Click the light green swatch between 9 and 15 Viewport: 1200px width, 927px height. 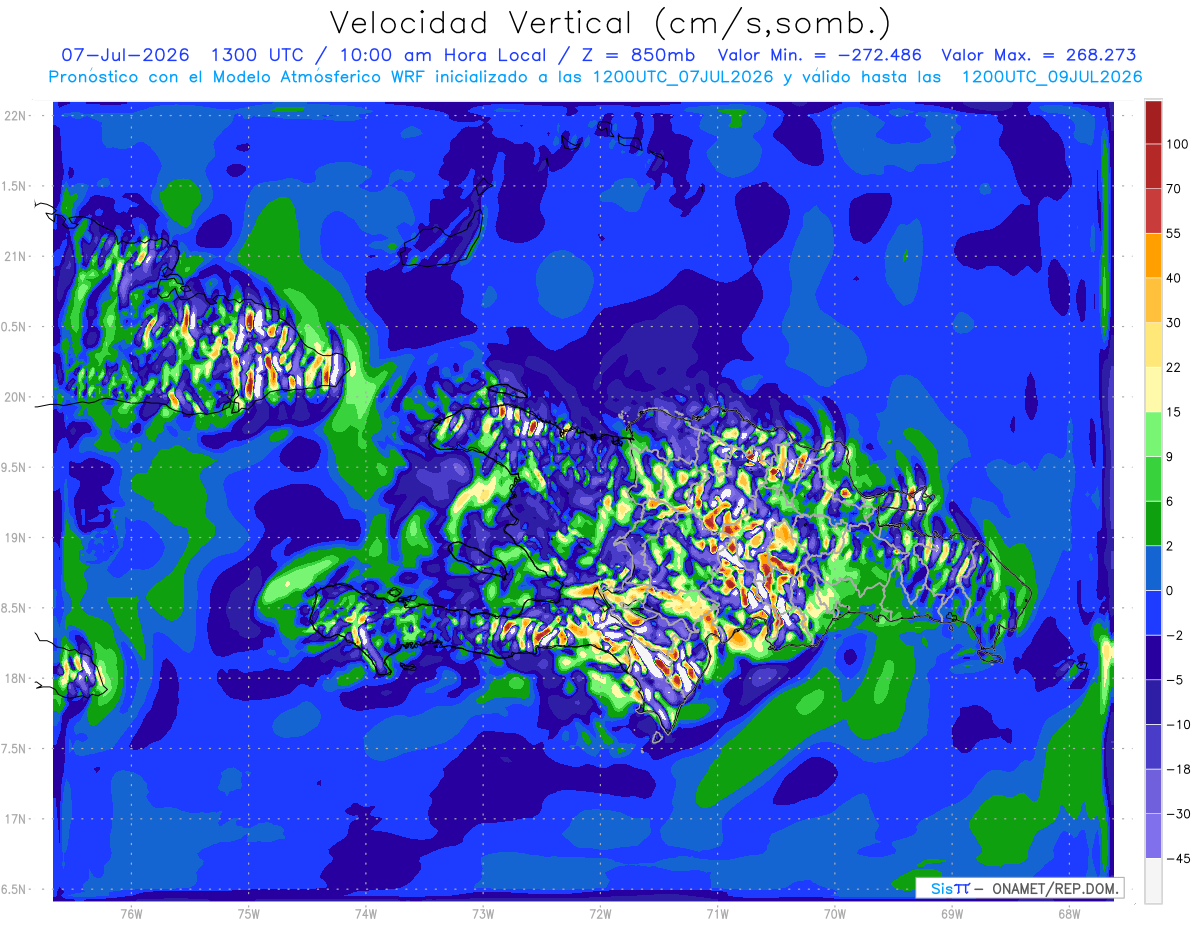pos(1153,434)
